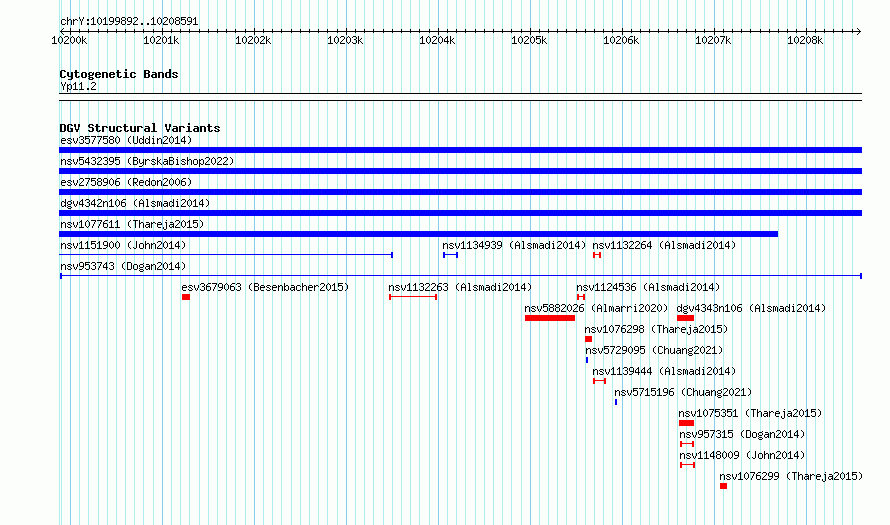Click the nsv1134939 (Alsmadi2014) label
This screenshot has width=890, height=525.
(x=514, y=245)
